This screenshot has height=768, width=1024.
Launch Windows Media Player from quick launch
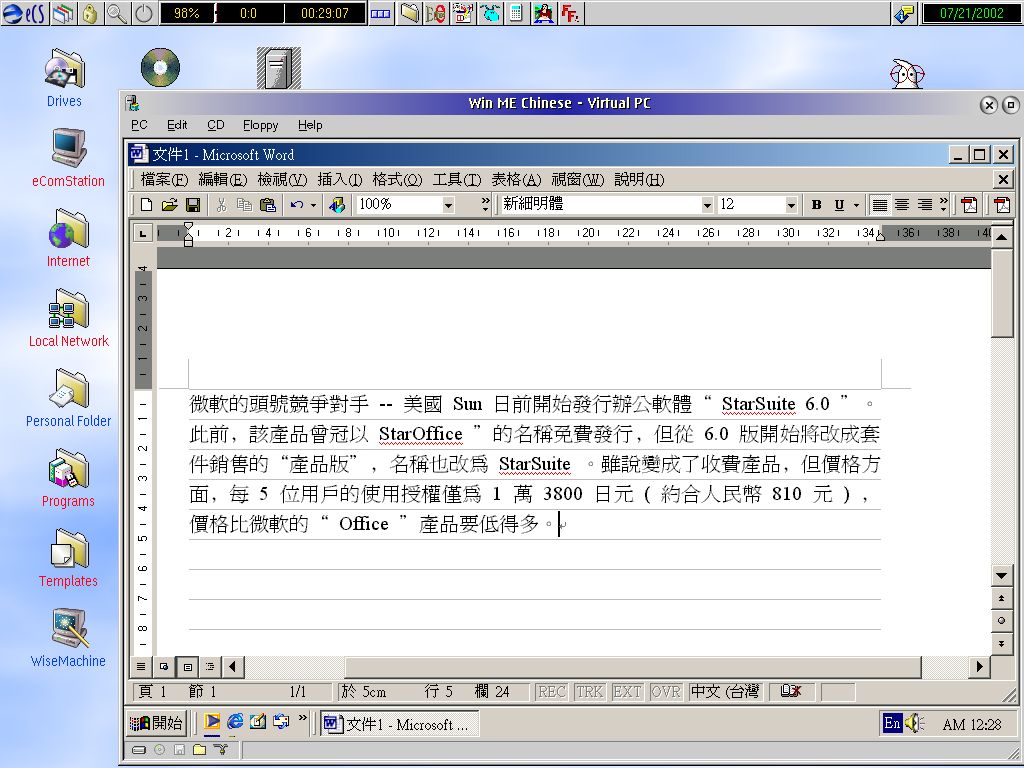pos(212,722)
